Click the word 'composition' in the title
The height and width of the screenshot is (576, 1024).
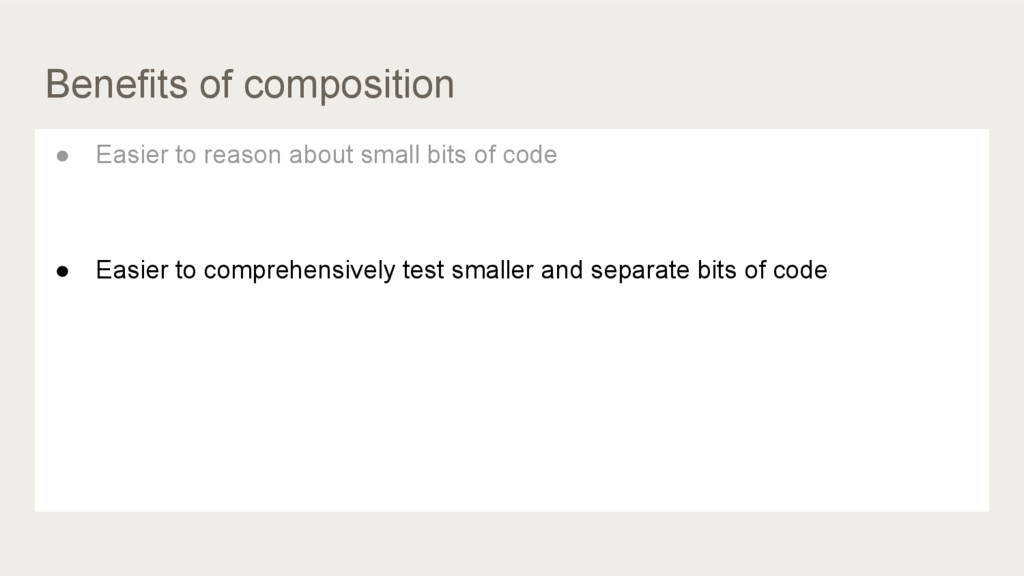coord(349,86)
